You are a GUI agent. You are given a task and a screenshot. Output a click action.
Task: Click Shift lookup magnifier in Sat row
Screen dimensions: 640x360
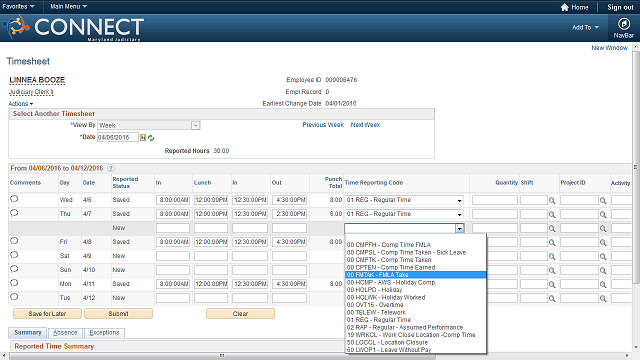pos(552,257)
